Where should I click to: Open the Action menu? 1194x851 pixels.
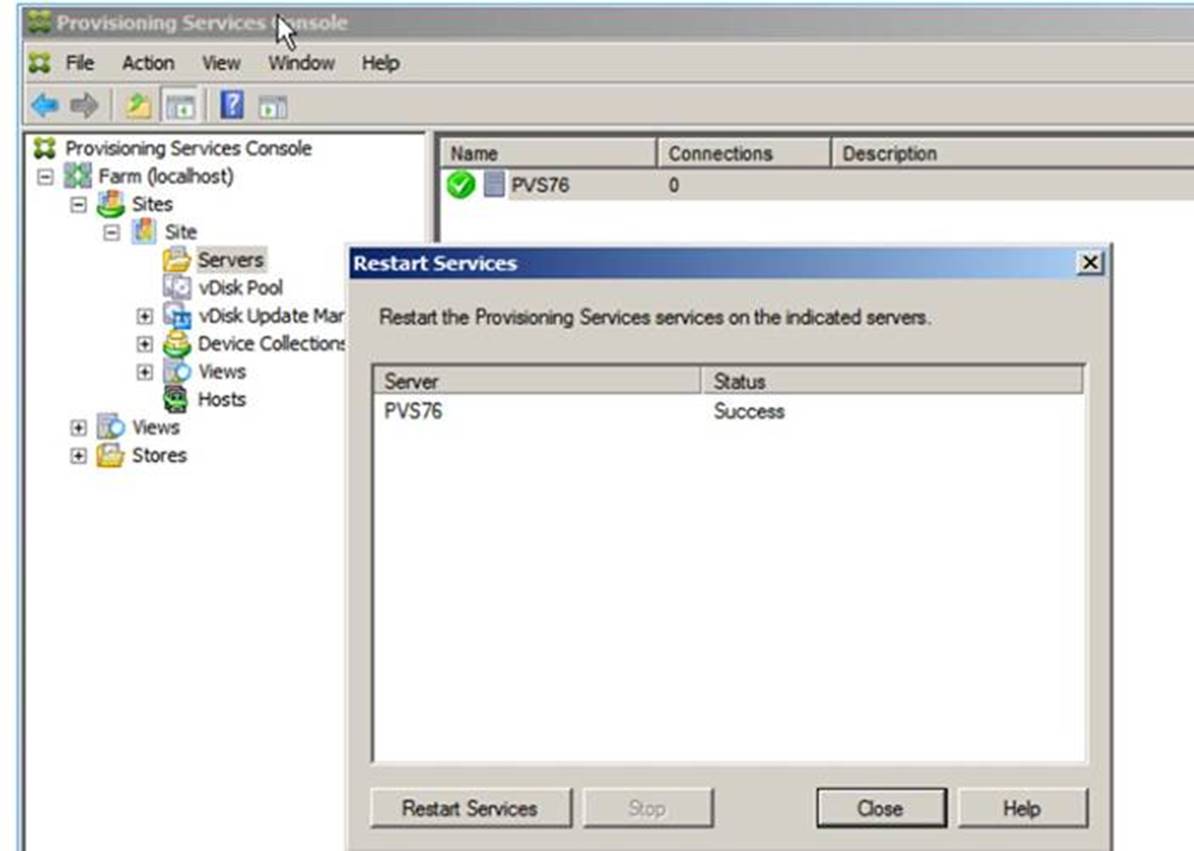click(x=148, y=63)
